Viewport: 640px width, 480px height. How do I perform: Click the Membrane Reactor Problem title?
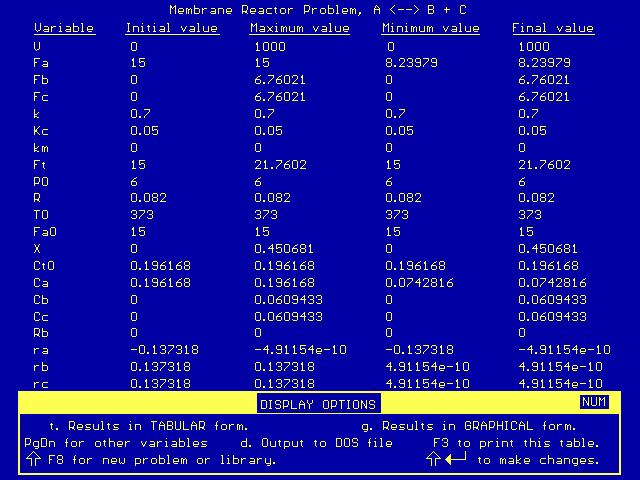pyautogui.click(x=317, y=9)
